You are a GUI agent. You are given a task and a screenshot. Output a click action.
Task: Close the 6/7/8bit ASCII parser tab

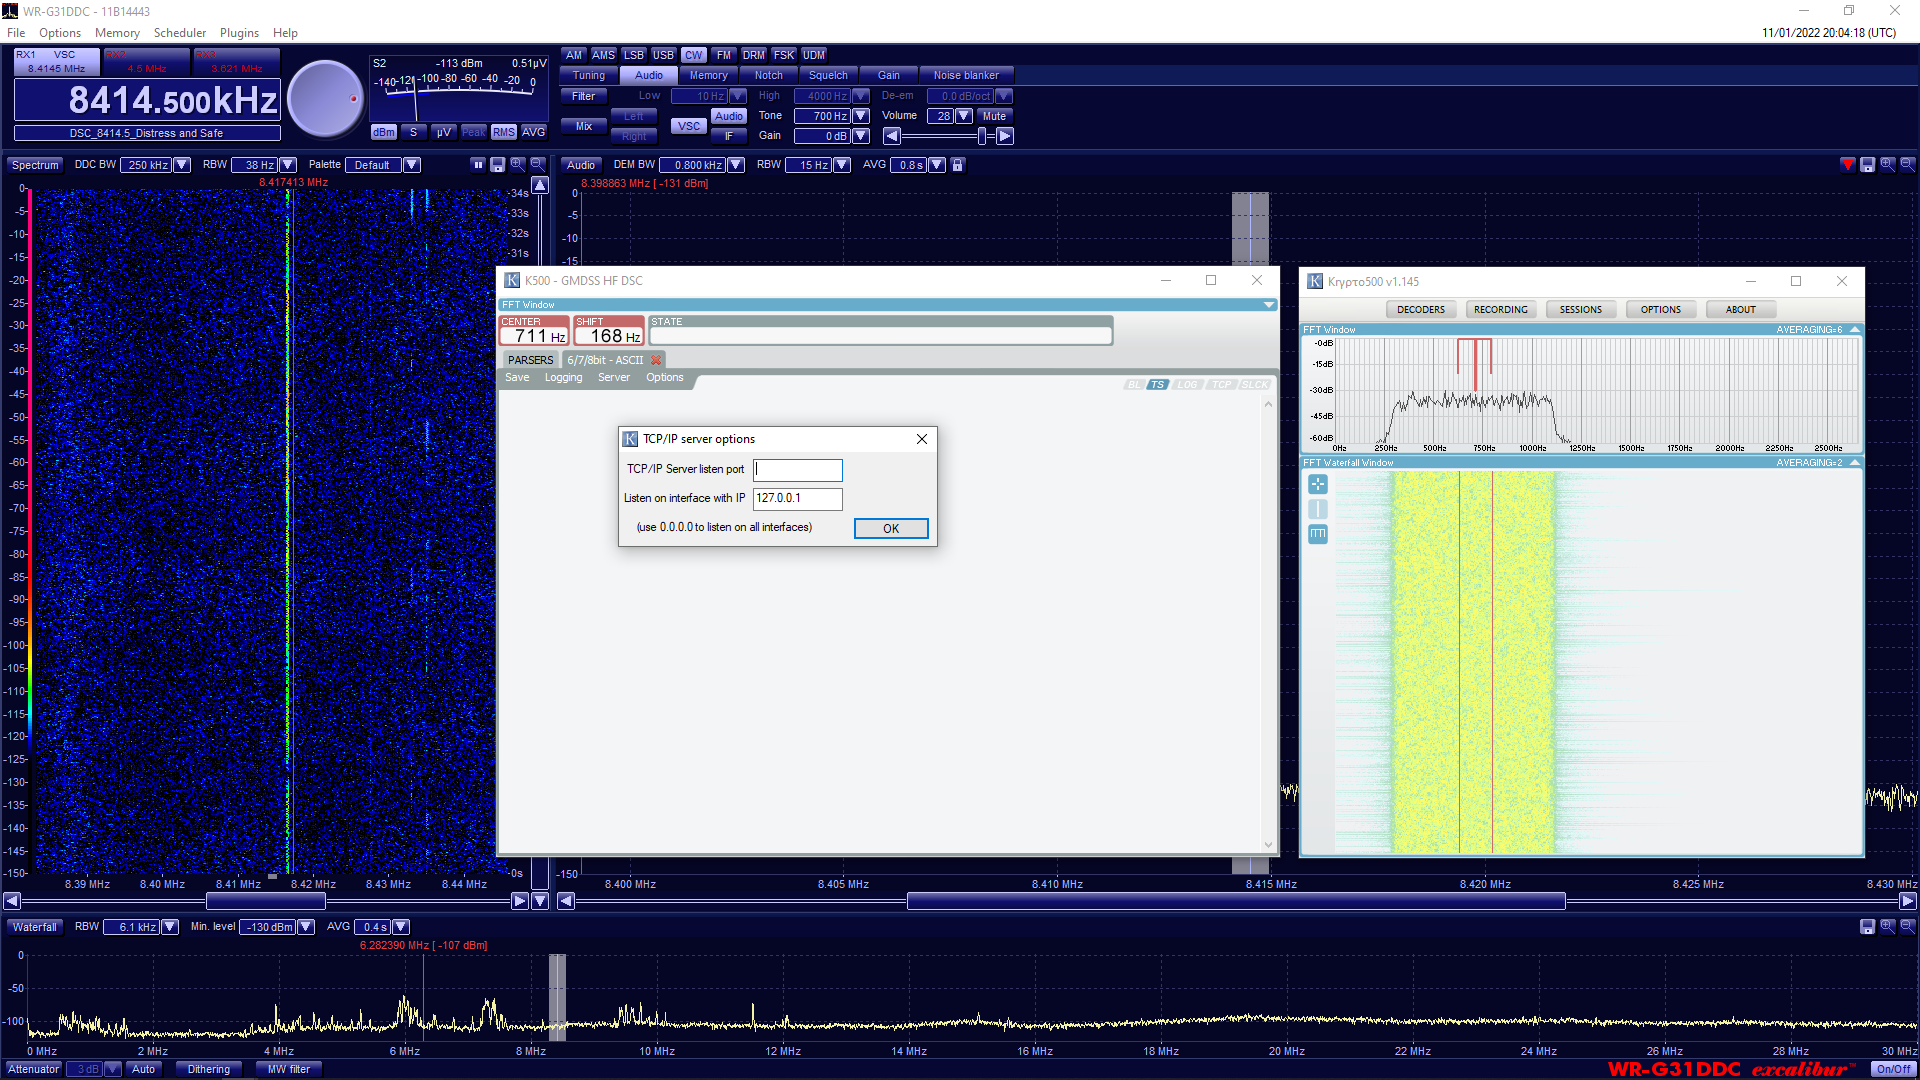click(656, 360)
